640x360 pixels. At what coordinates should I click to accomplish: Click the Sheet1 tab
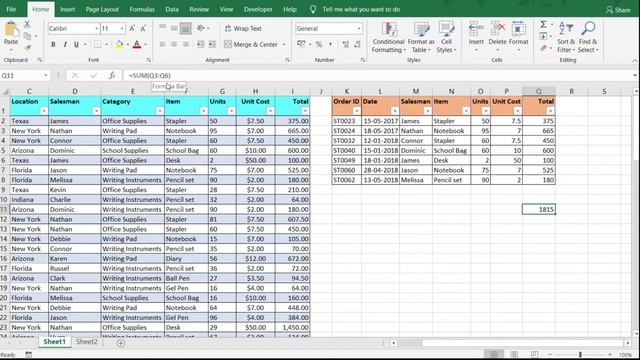click(54, 342)
